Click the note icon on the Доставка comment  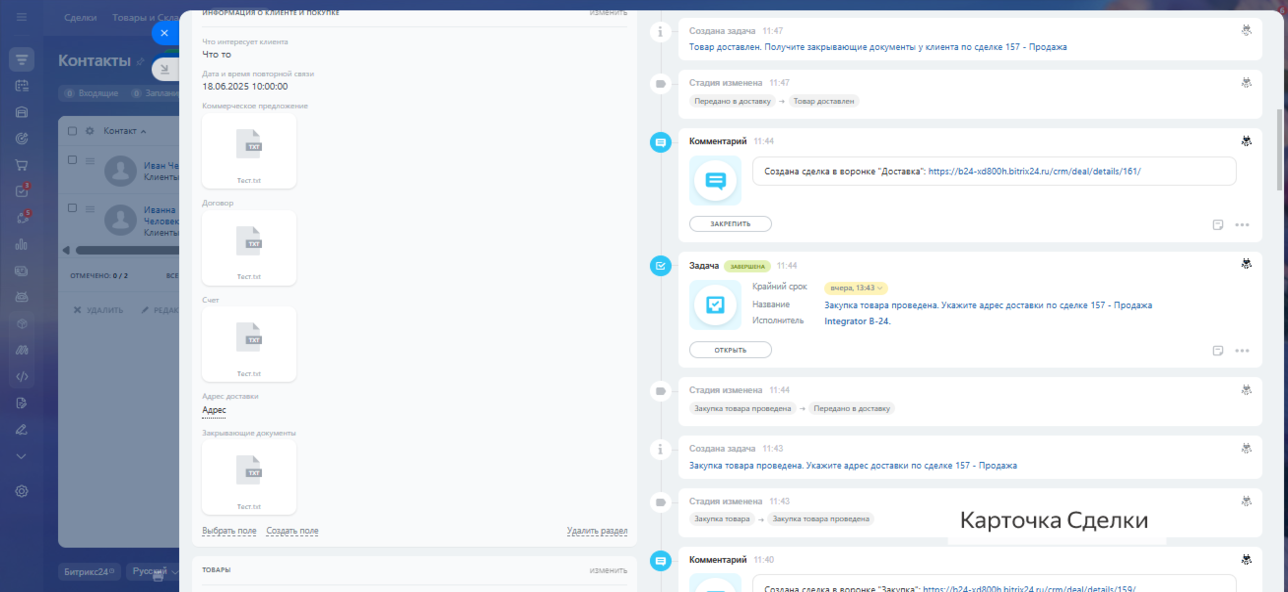[1217, 224]
